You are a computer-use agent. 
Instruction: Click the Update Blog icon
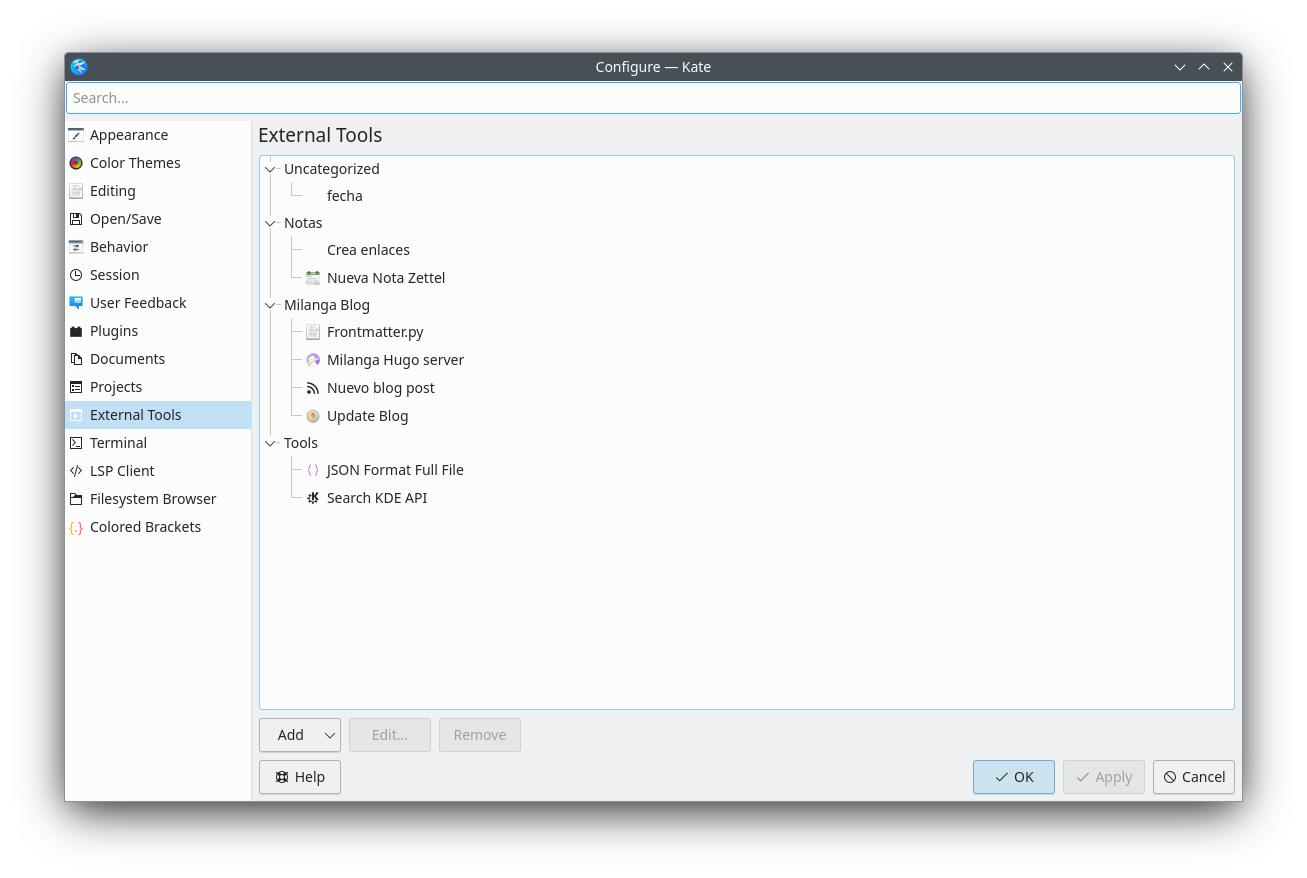[313, 416]
